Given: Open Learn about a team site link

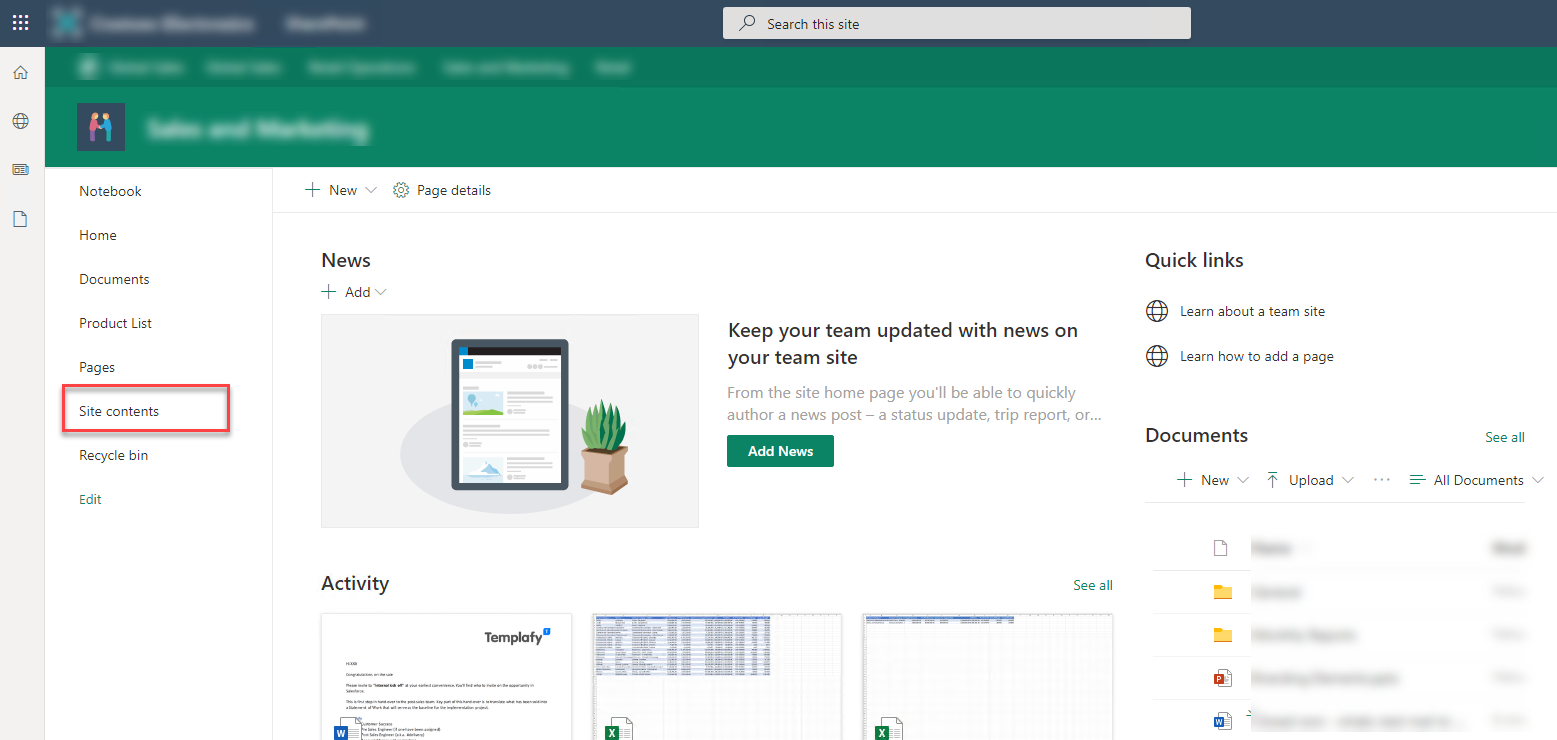Looking at the screenshot, I should (x=1252, y=311).
